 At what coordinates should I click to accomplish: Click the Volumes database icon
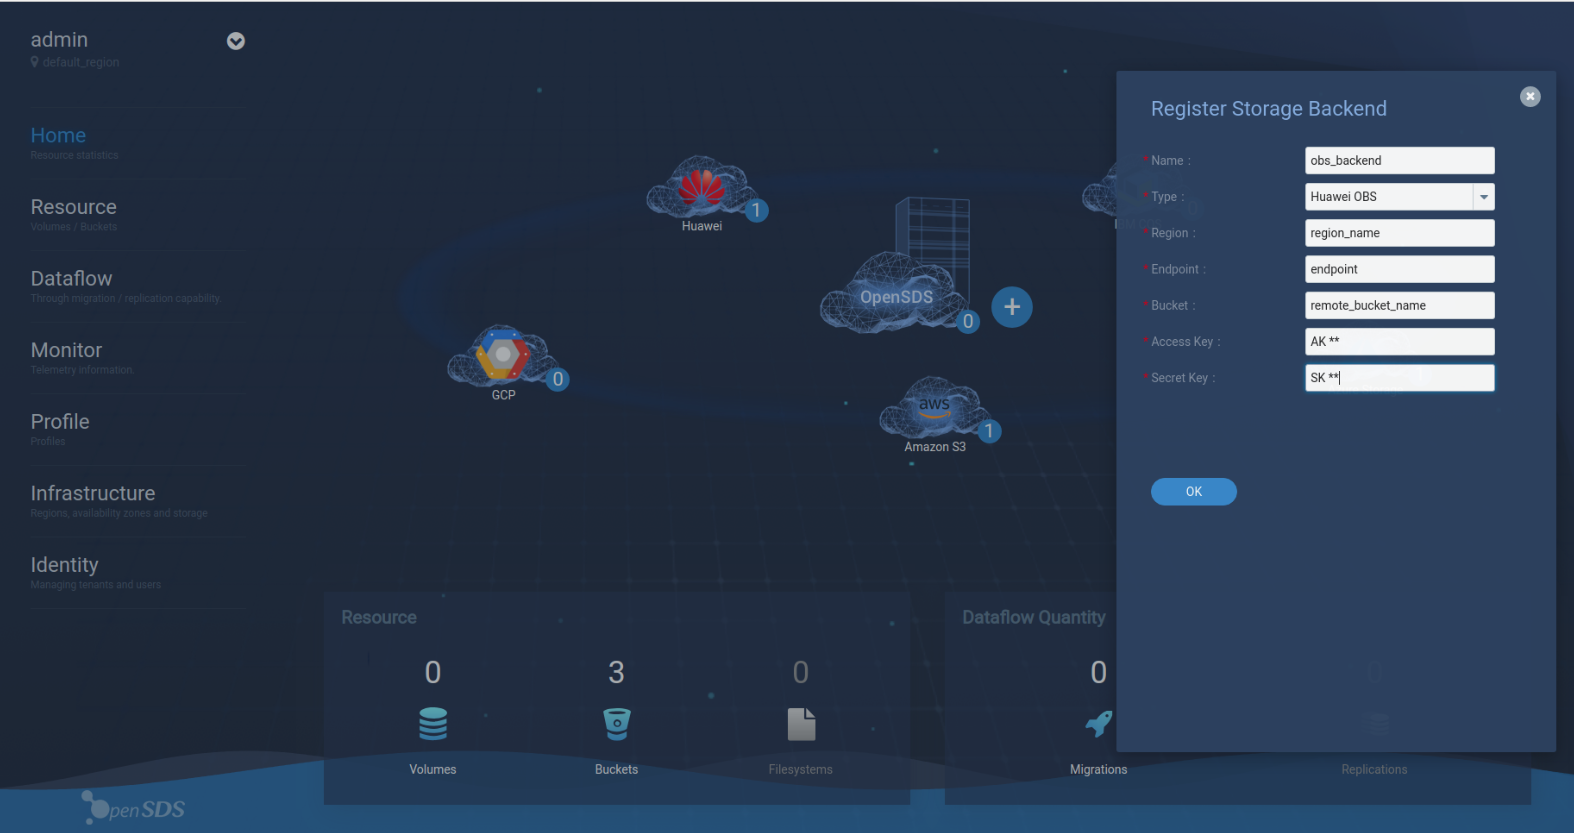coord(433,724)
